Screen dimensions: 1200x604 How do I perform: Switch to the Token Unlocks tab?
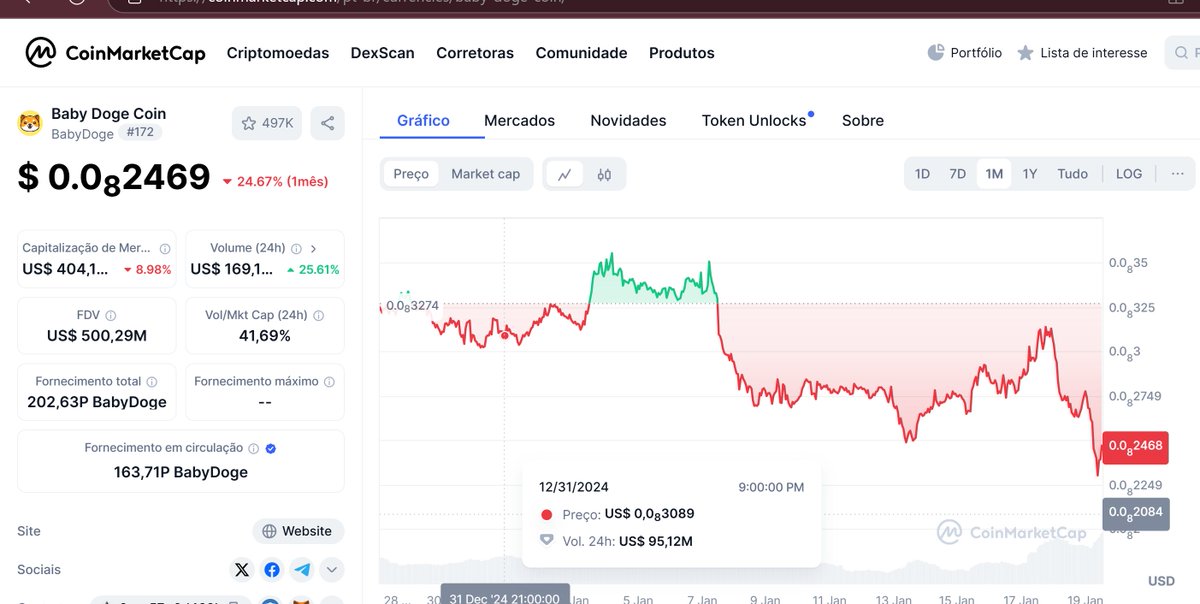point(754,120)
